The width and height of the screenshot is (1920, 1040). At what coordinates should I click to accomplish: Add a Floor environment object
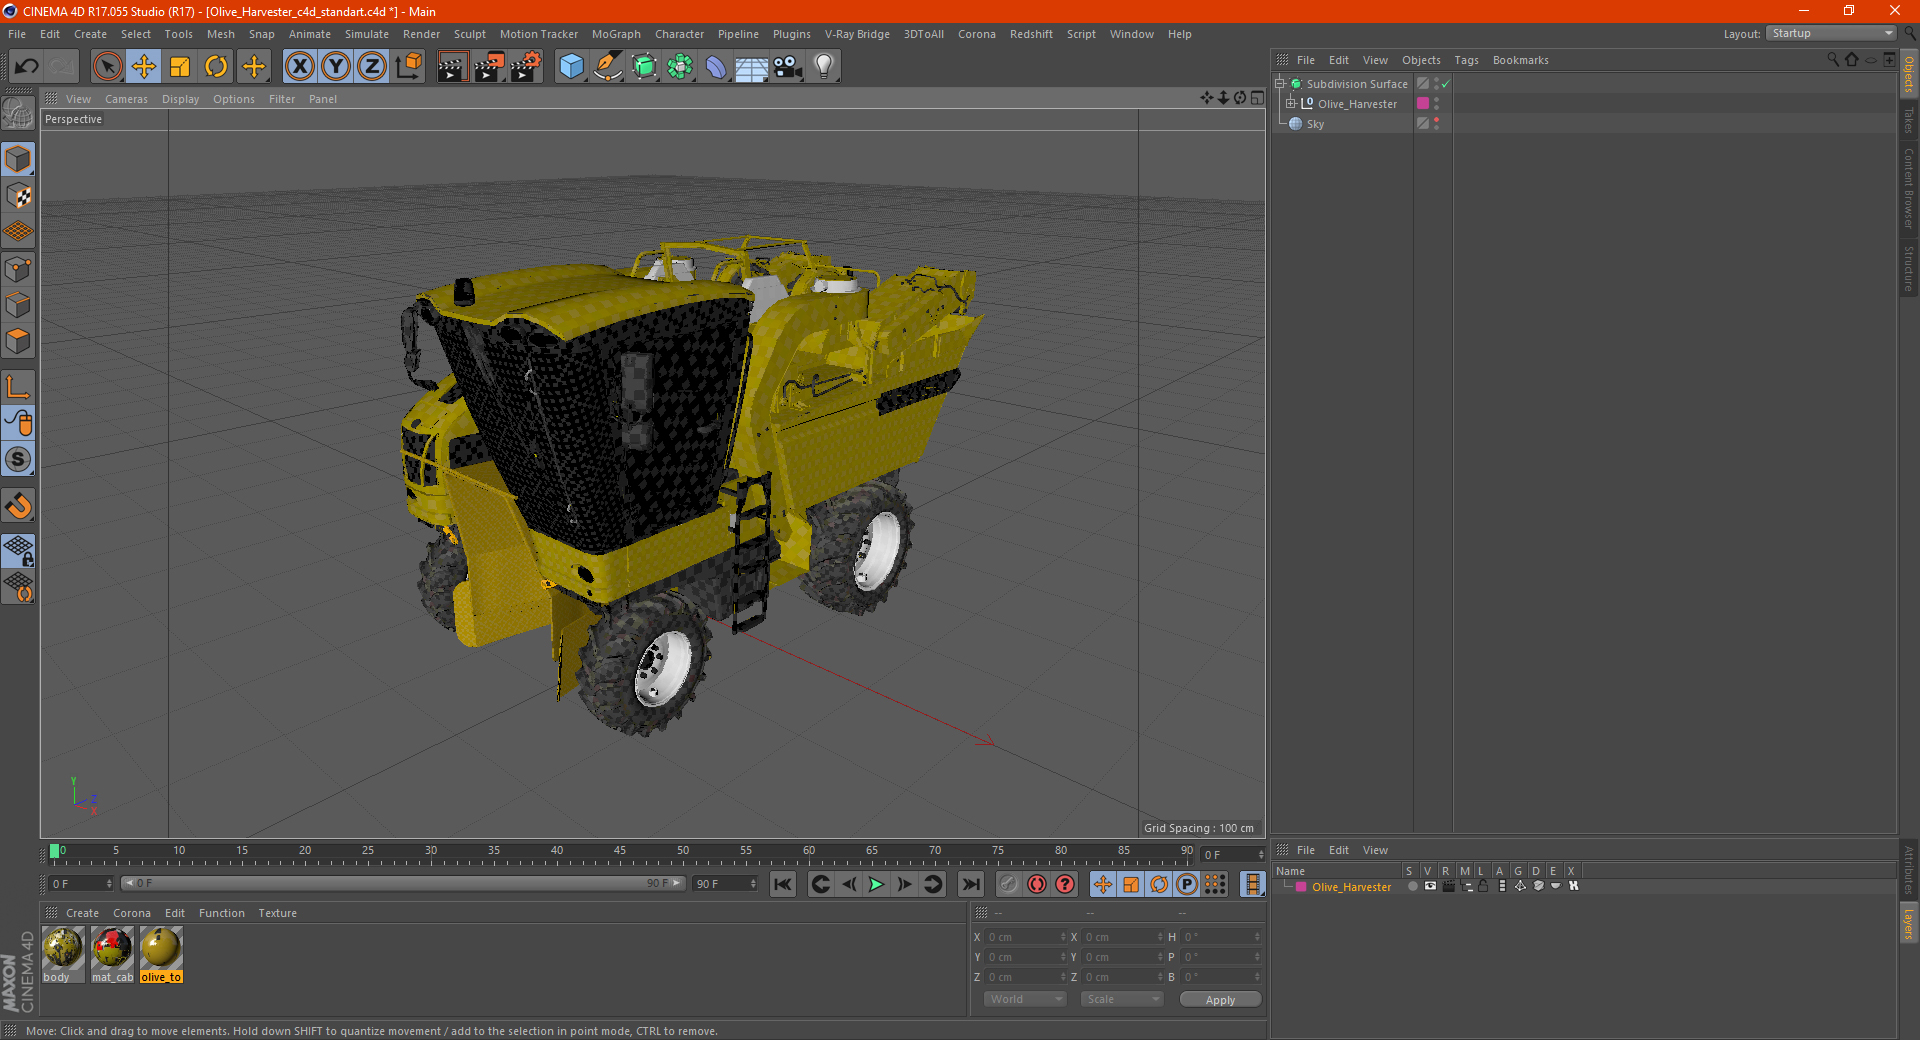[751, 67]
